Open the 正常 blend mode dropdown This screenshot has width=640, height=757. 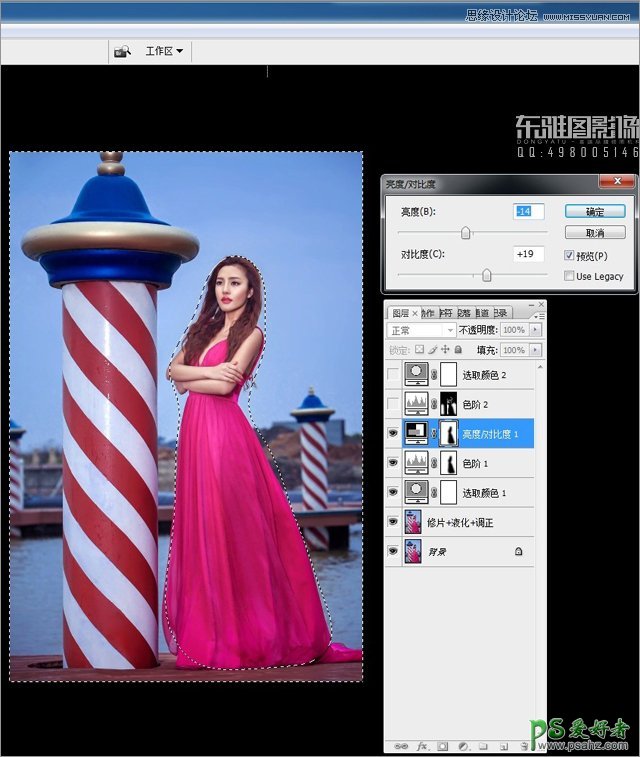[420, 330]
